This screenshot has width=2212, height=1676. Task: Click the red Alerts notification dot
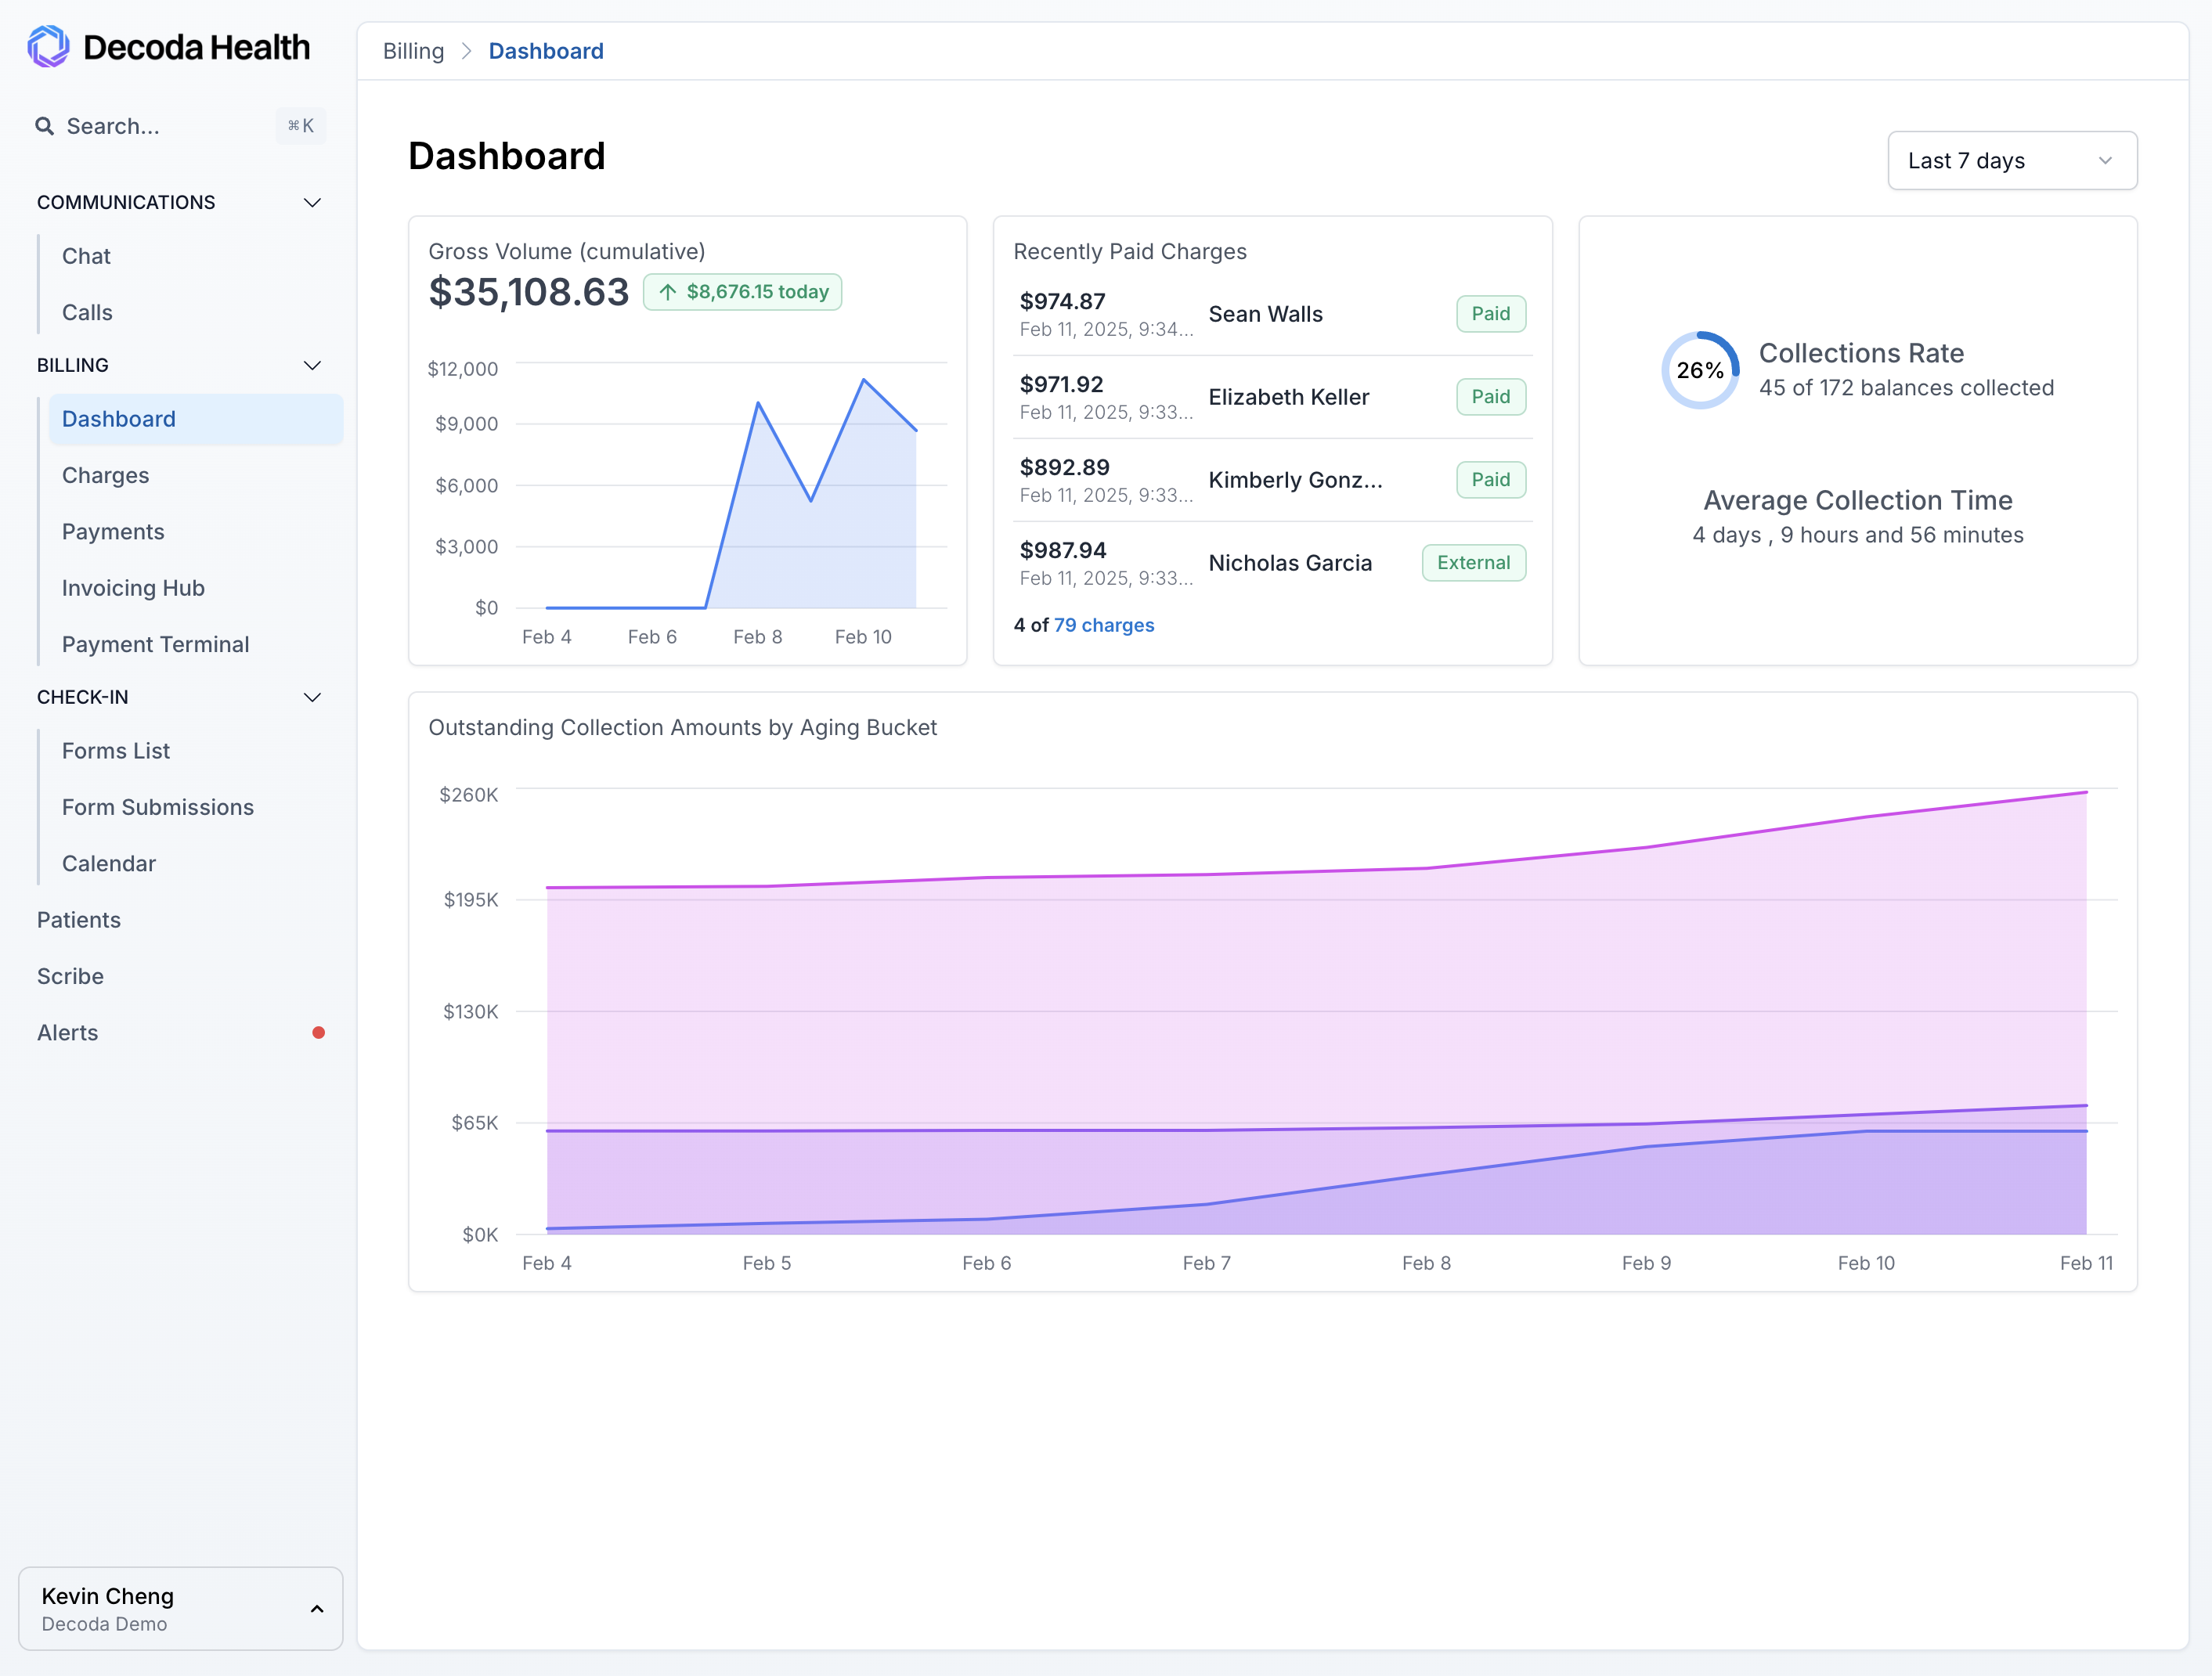click(318, 1032)
